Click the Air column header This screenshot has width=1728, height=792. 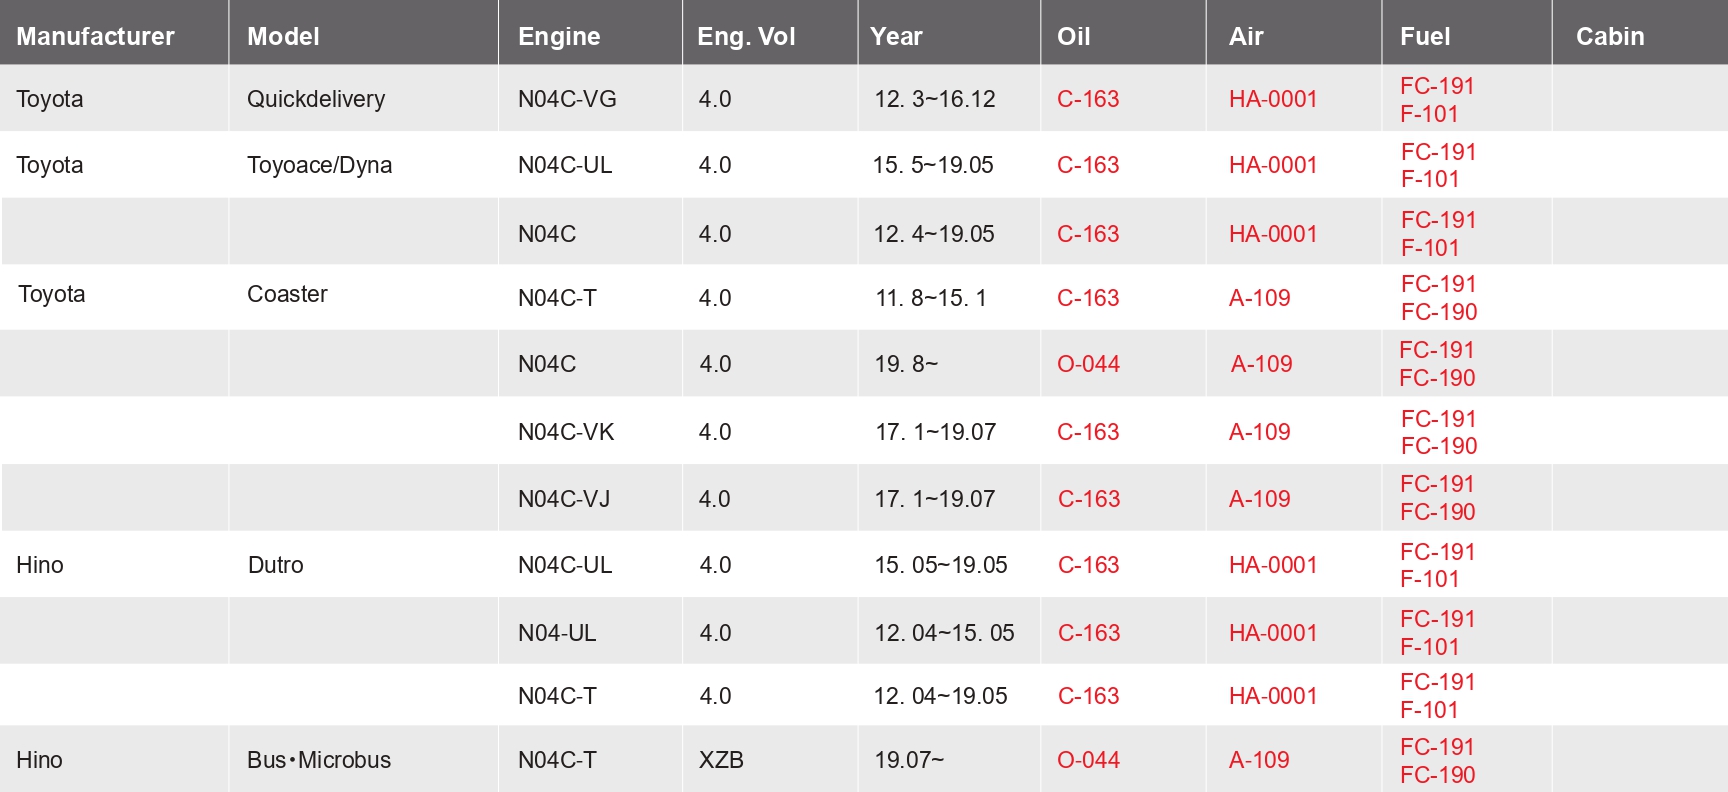click(1246, 37)
